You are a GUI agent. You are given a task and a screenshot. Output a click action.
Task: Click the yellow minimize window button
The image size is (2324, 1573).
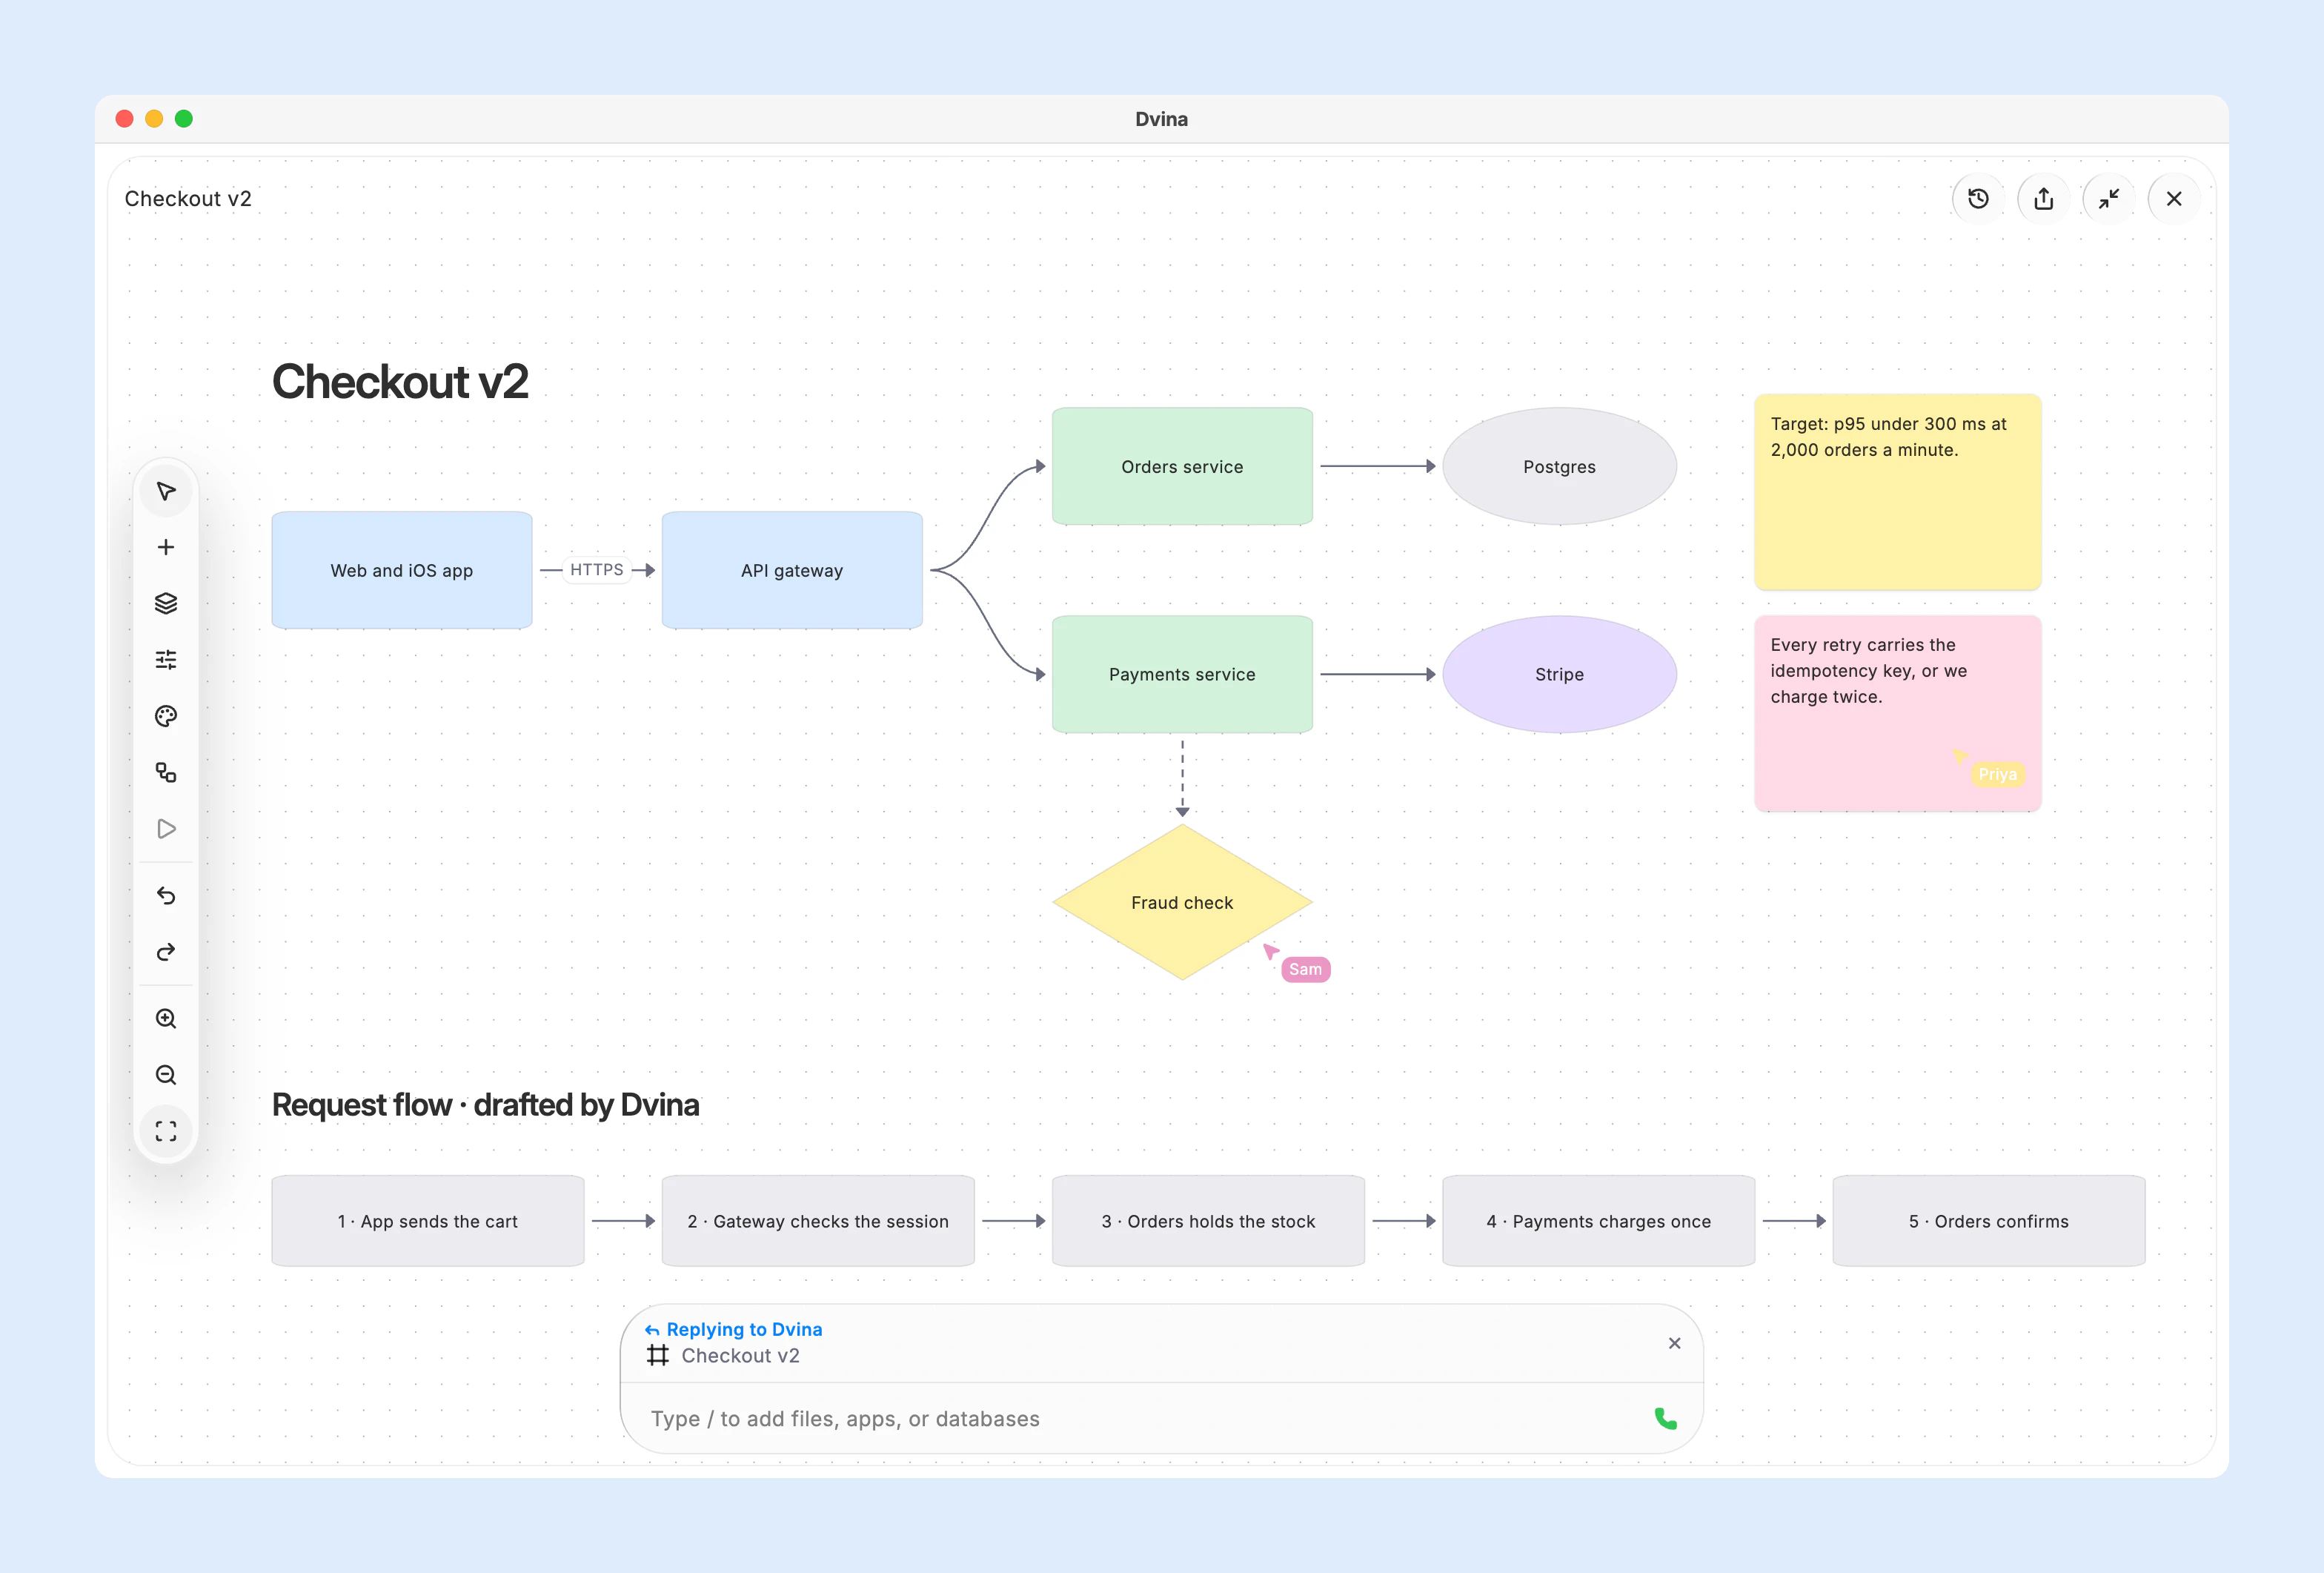[154, 119]
